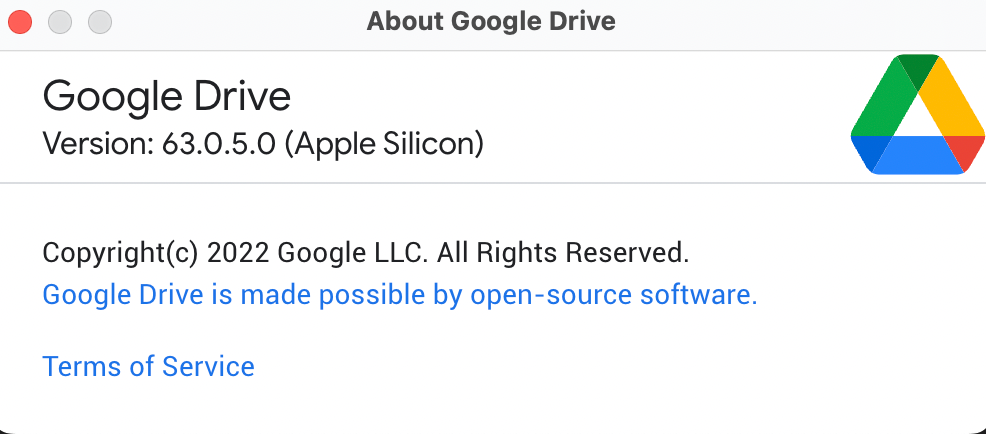Viewport: 986px width, 434px height.
Task: Close the About Google Drive window
Action: point(20,23)
